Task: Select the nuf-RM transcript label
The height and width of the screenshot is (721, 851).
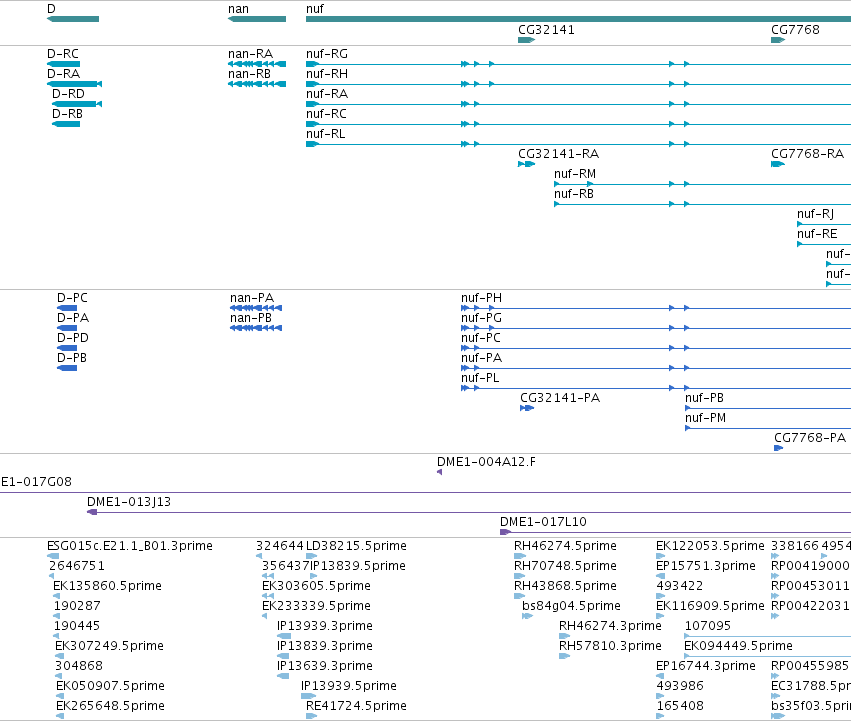Action: click(575, 174)
